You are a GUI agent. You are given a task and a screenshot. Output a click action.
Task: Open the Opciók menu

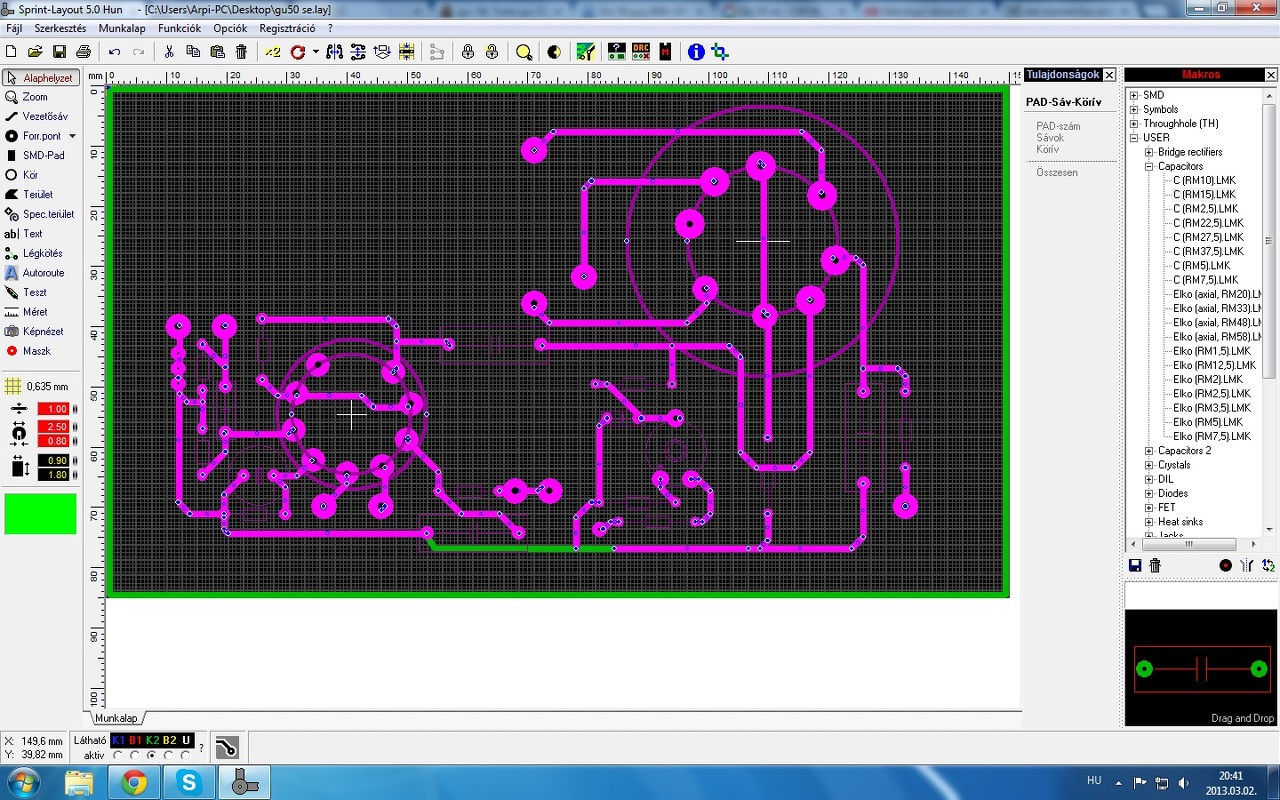coord(230,28)
